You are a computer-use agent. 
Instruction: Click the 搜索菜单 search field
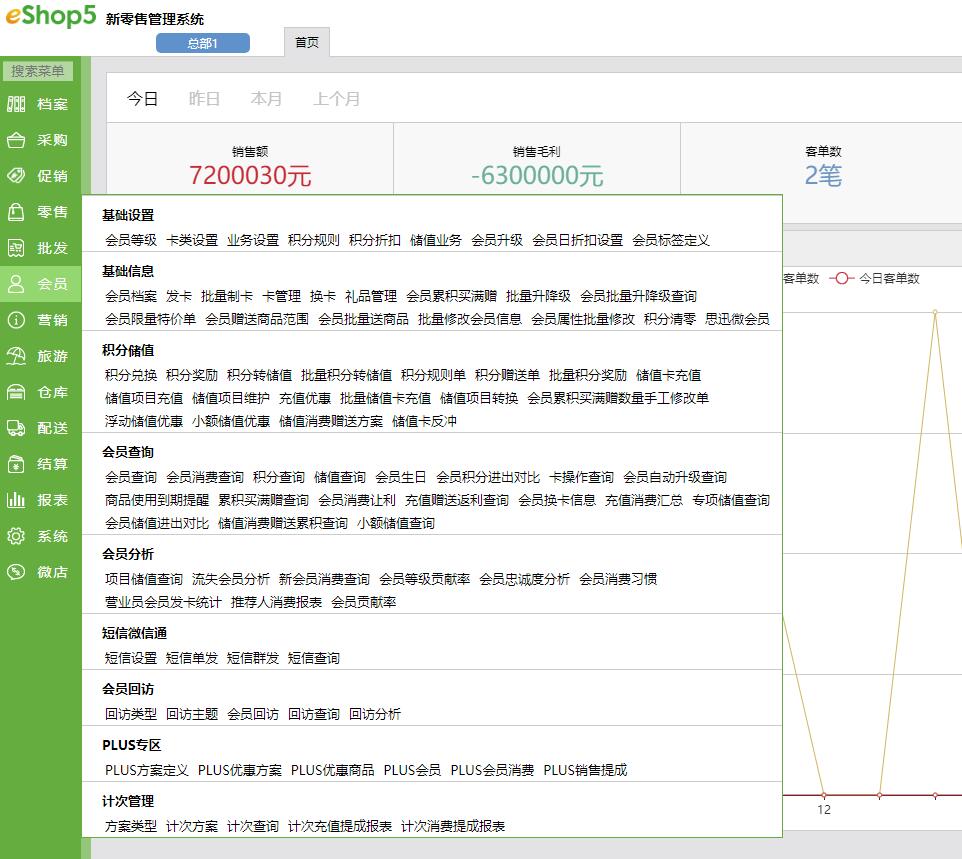37,71
